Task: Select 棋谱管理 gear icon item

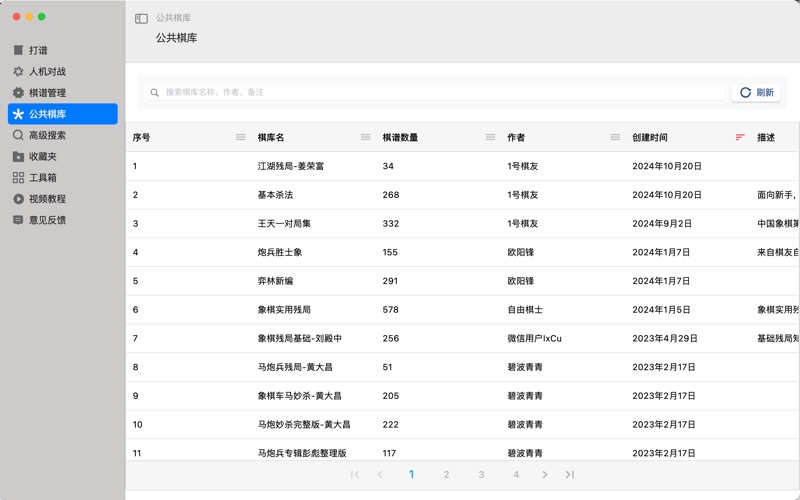Action: point(46,93)
